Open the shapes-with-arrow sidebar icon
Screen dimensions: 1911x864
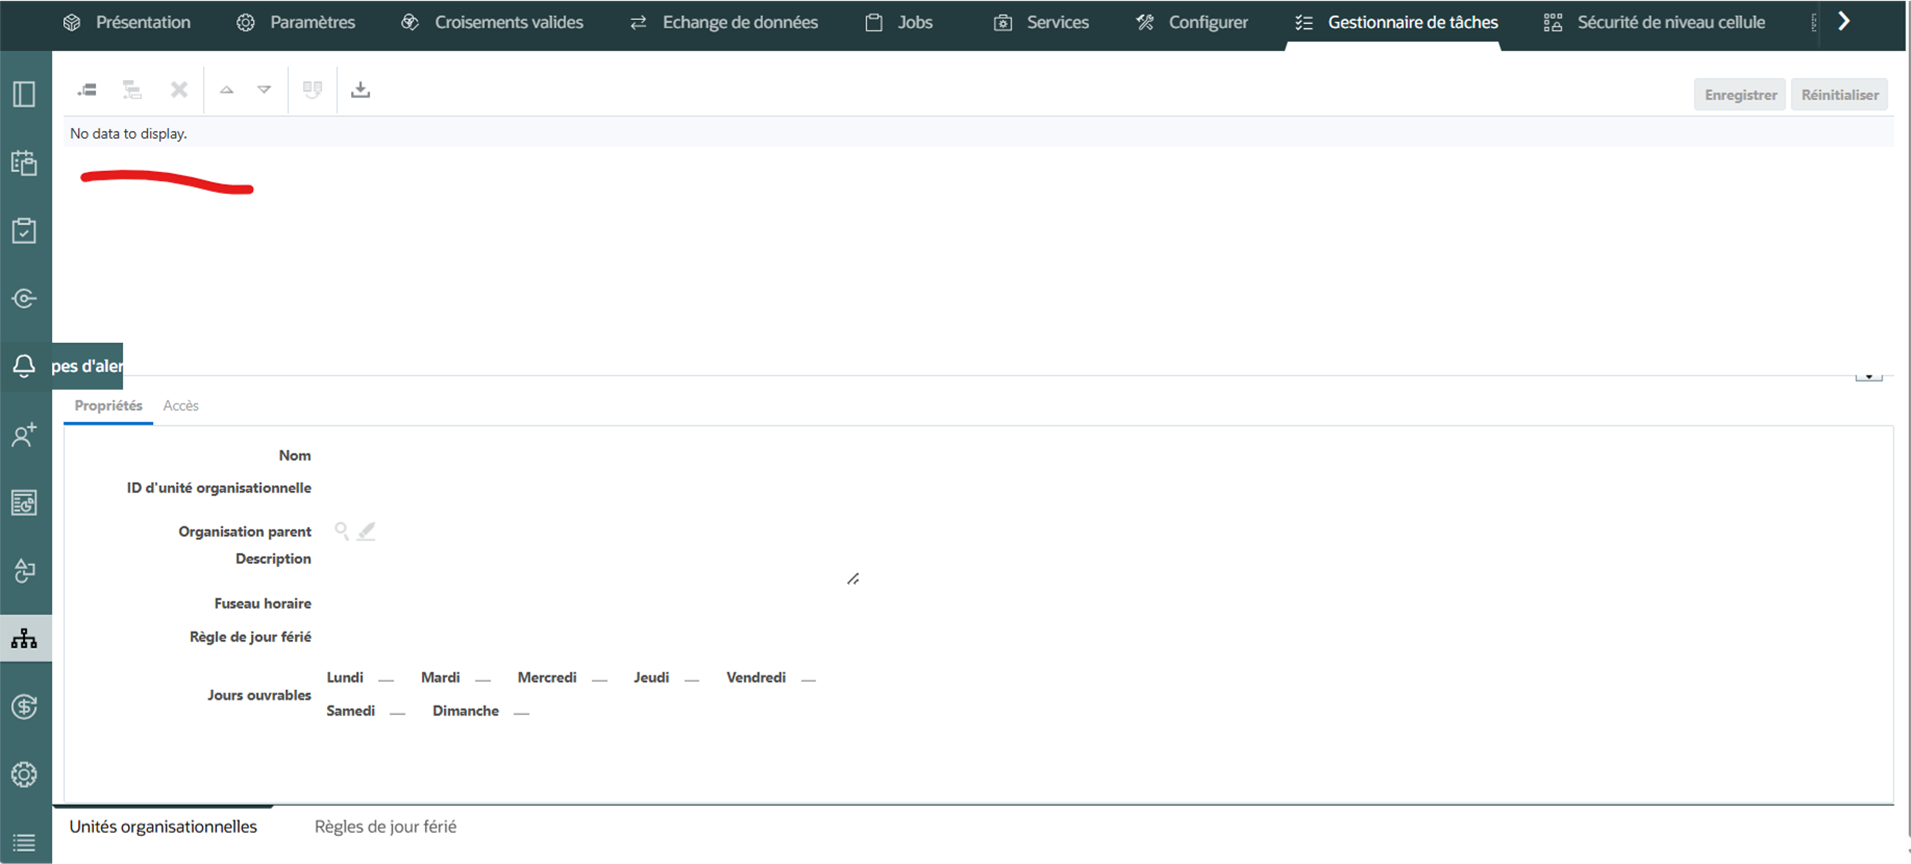[x=24, y=570]
